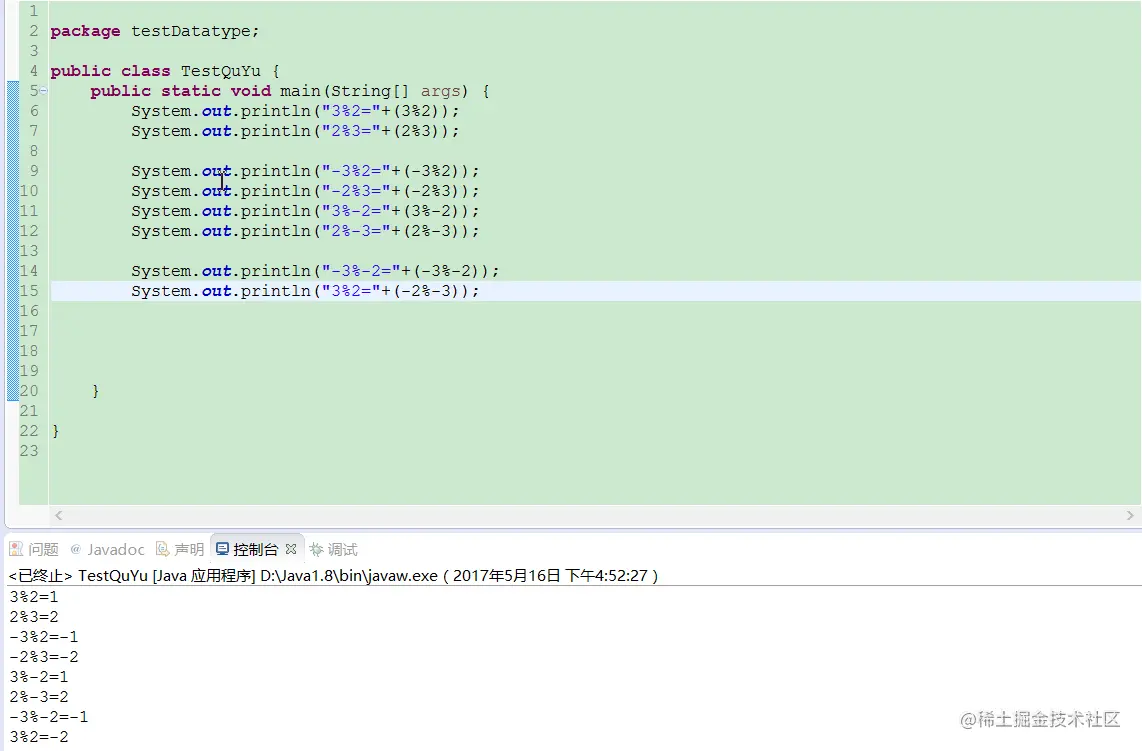Click highlighted line with (-2%-3)
Image resolution: width=1142 pixels, height=751 pixels.
(x=305, y=291)
